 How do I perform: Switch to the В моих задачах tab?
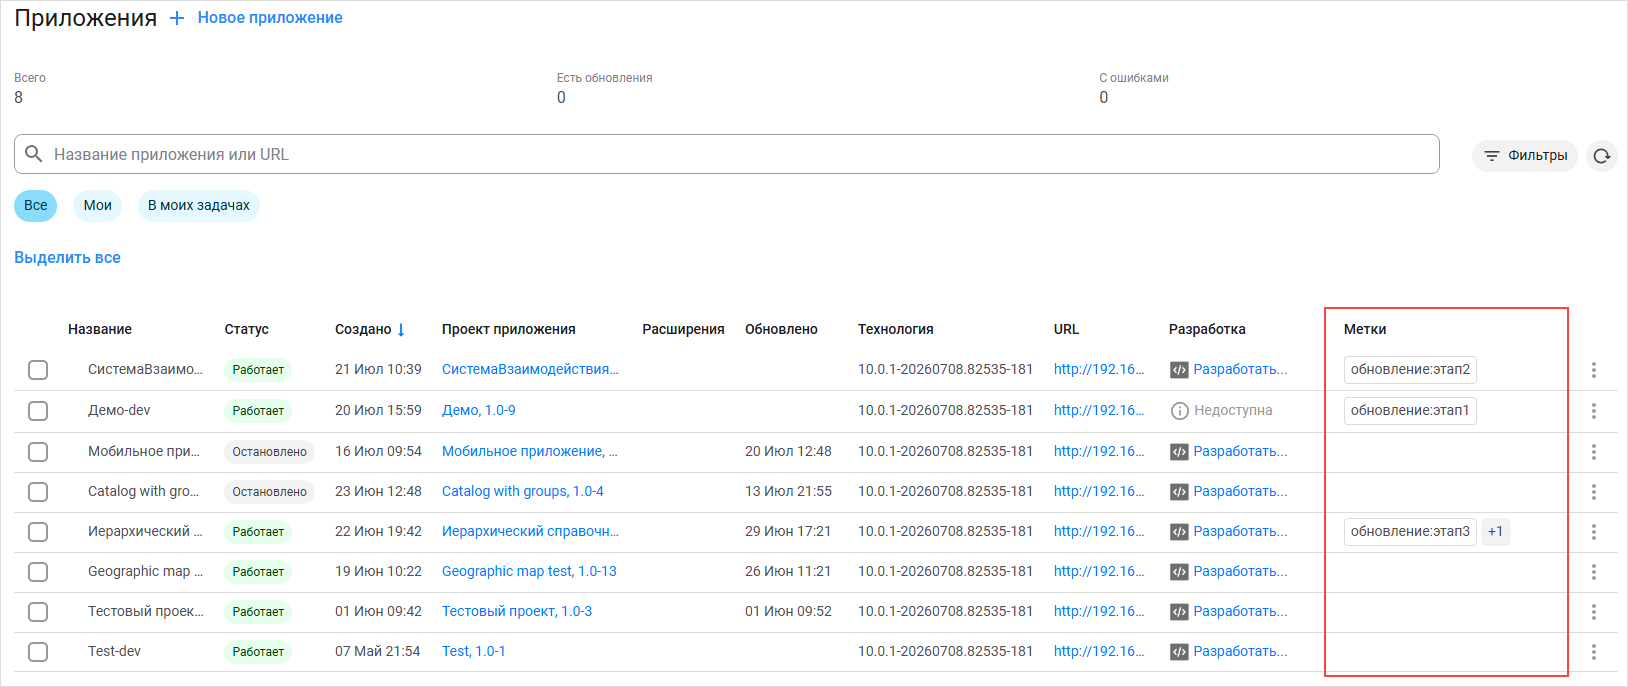click(199, 205)
